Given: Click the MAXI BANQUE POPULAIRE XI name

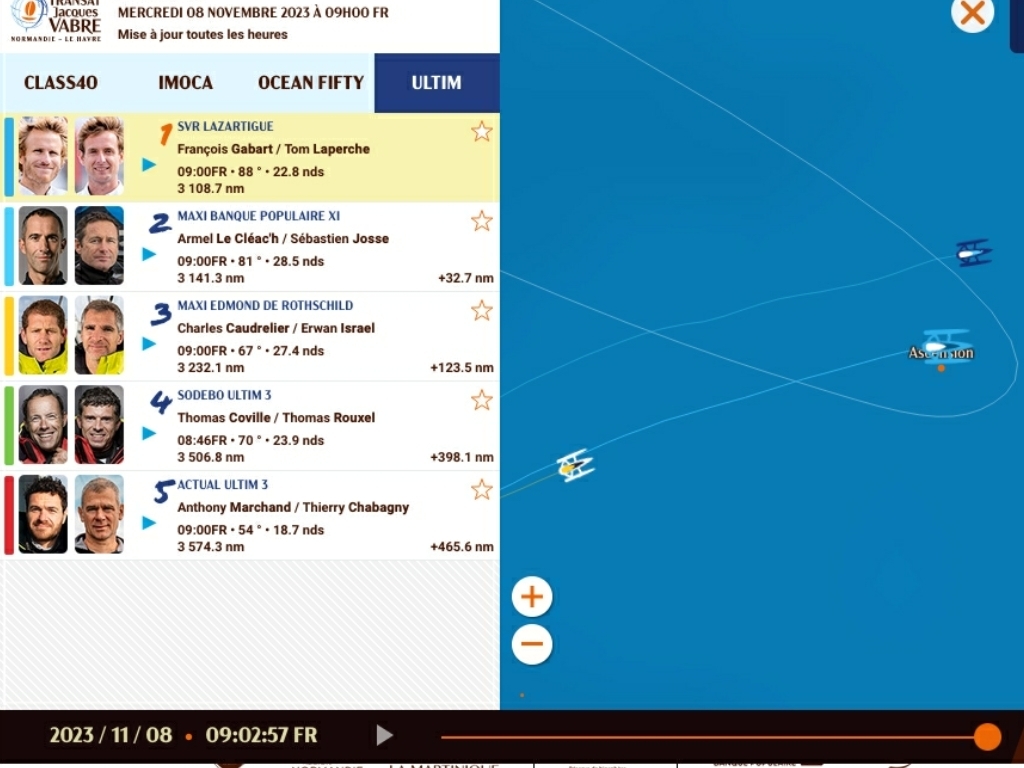Looking at the screenshot, I should [x=259, y=216].
